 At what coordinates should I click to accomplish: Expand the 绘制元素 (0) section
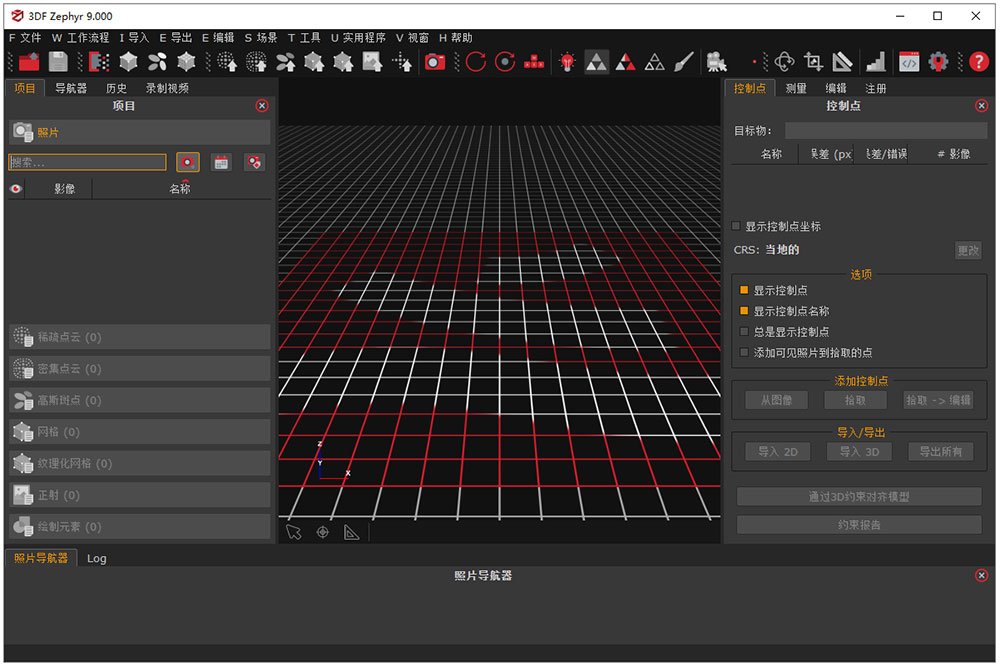[140, 526]
